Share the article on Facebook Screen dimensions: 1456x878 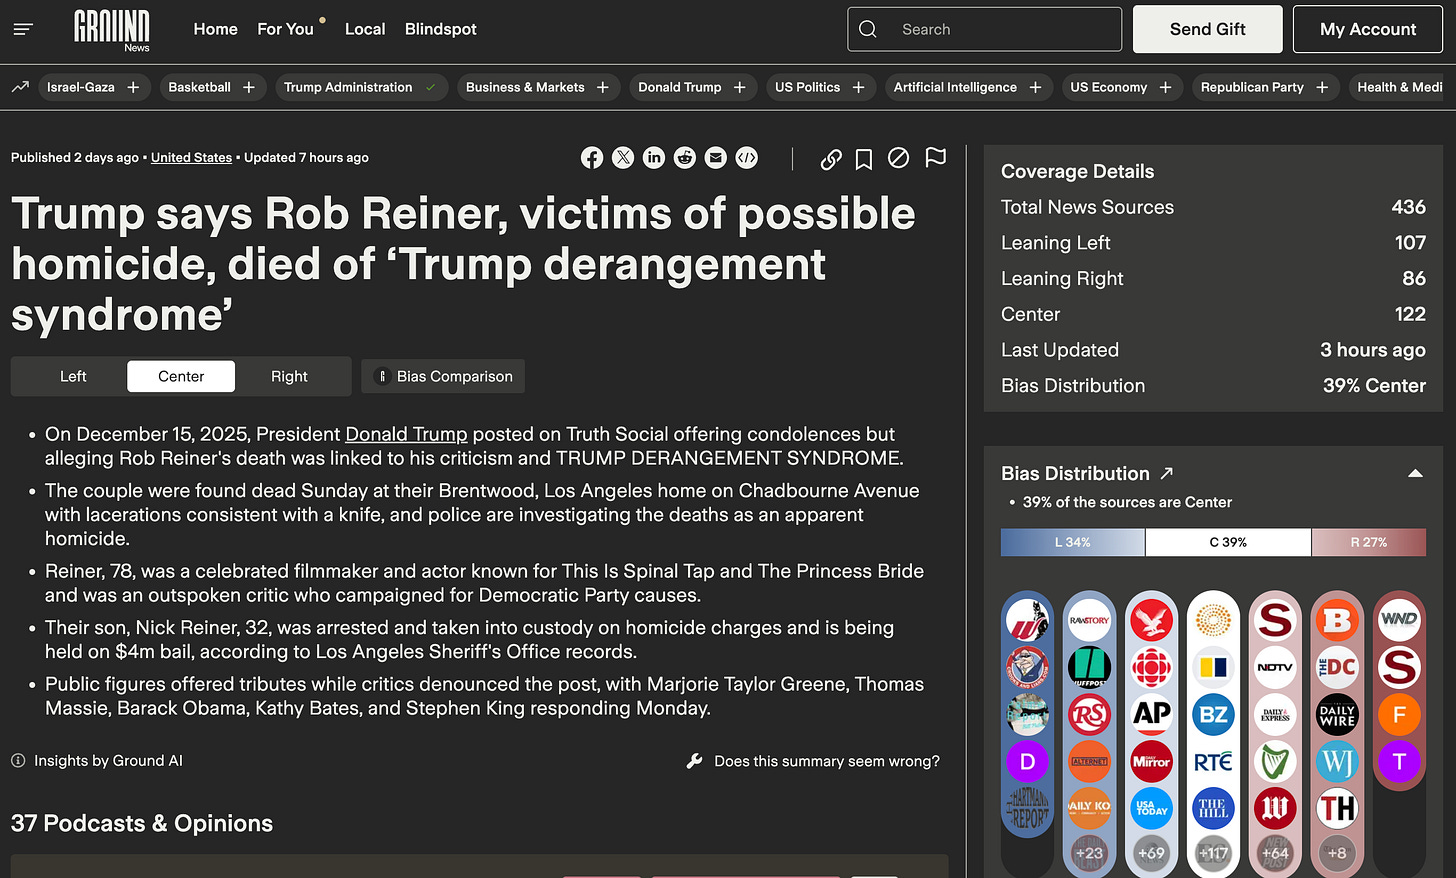click(592, 158)
